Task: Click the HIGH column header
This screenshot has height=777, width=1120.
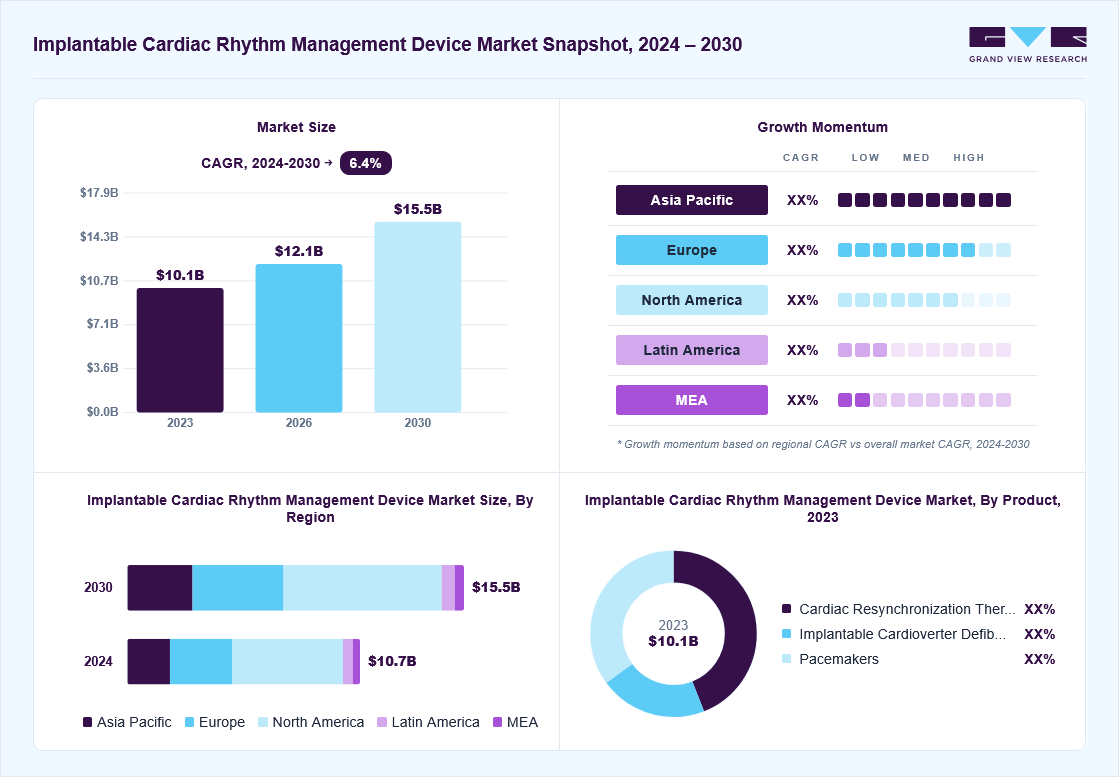Action: (x=969, y=158)
